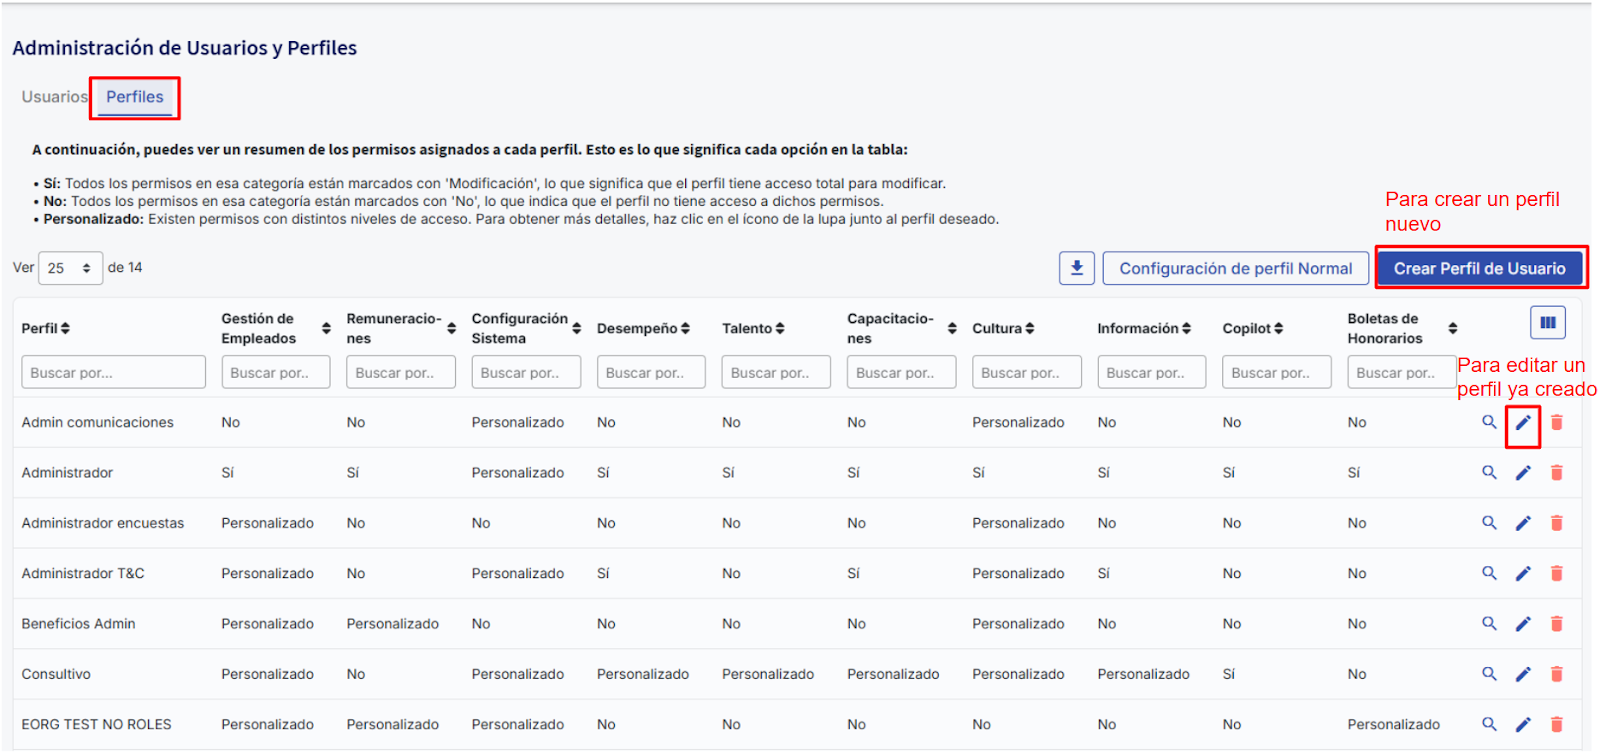Open the column visibility selector icon
1600x755 pixels.
click(x=1547, y=323)
